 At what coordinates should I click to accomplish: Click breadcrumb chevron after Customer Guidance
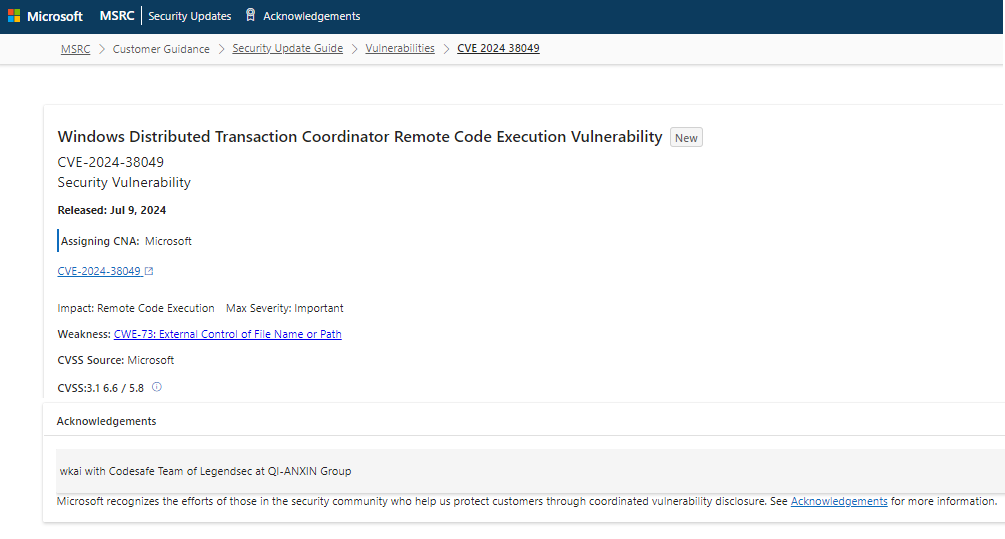click(221, 49)
